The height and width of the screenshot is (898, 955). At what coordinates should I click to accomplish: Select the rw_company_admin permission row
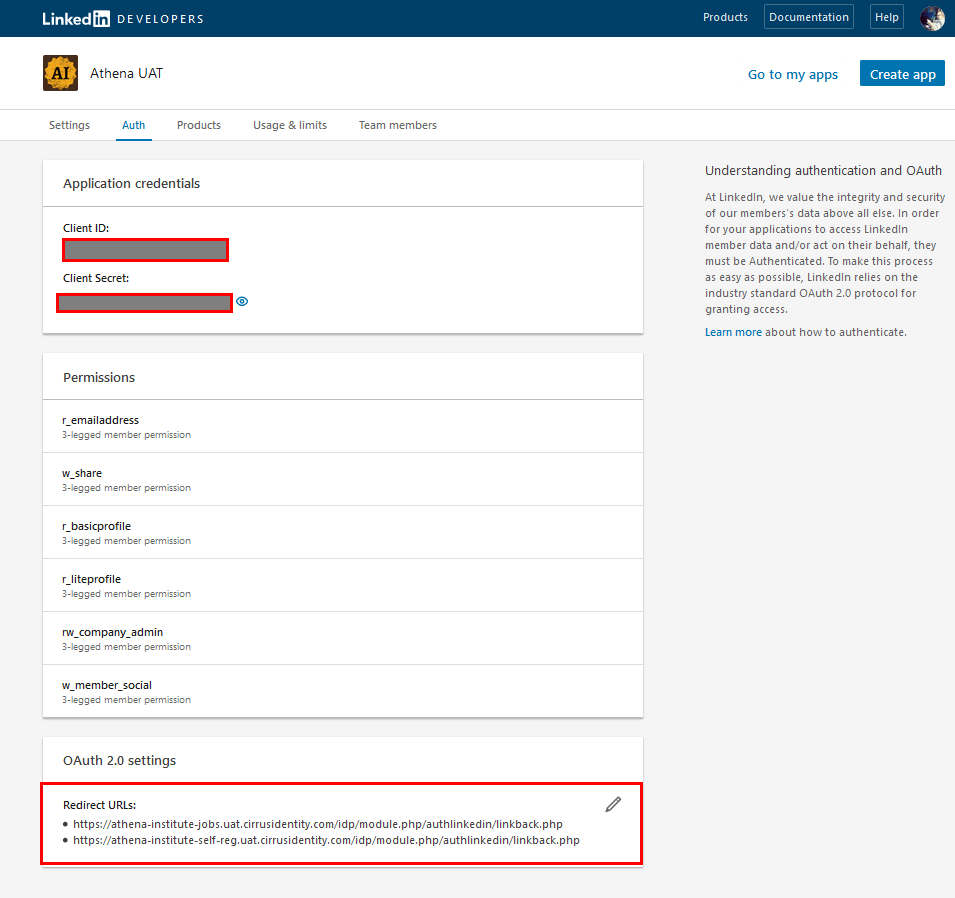click(x=343, y=638)
